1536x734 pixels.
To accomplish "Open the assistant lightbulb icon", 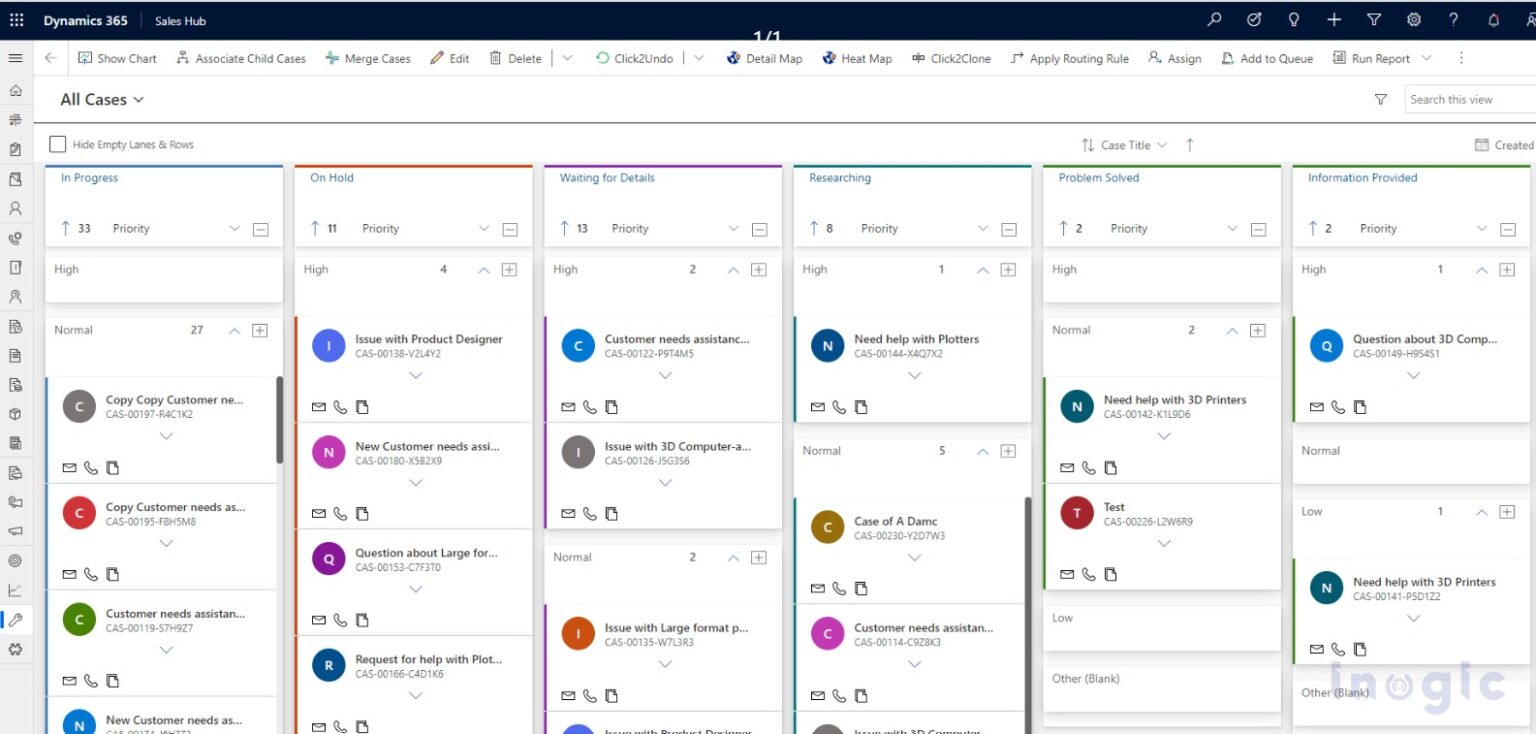I will tap(1294, 20).
